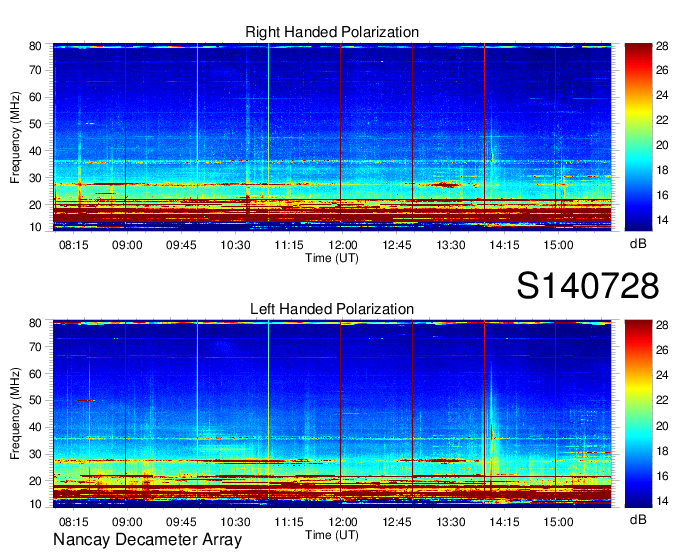680x552 pixels.
Task: Click the 22 value on Right Handed colorbar
Action: click(662, 120)
